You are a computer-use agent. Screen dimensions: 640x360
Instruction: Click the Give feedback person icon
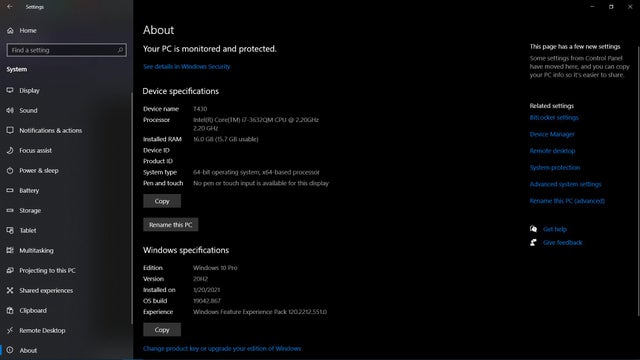click(533, 242)
